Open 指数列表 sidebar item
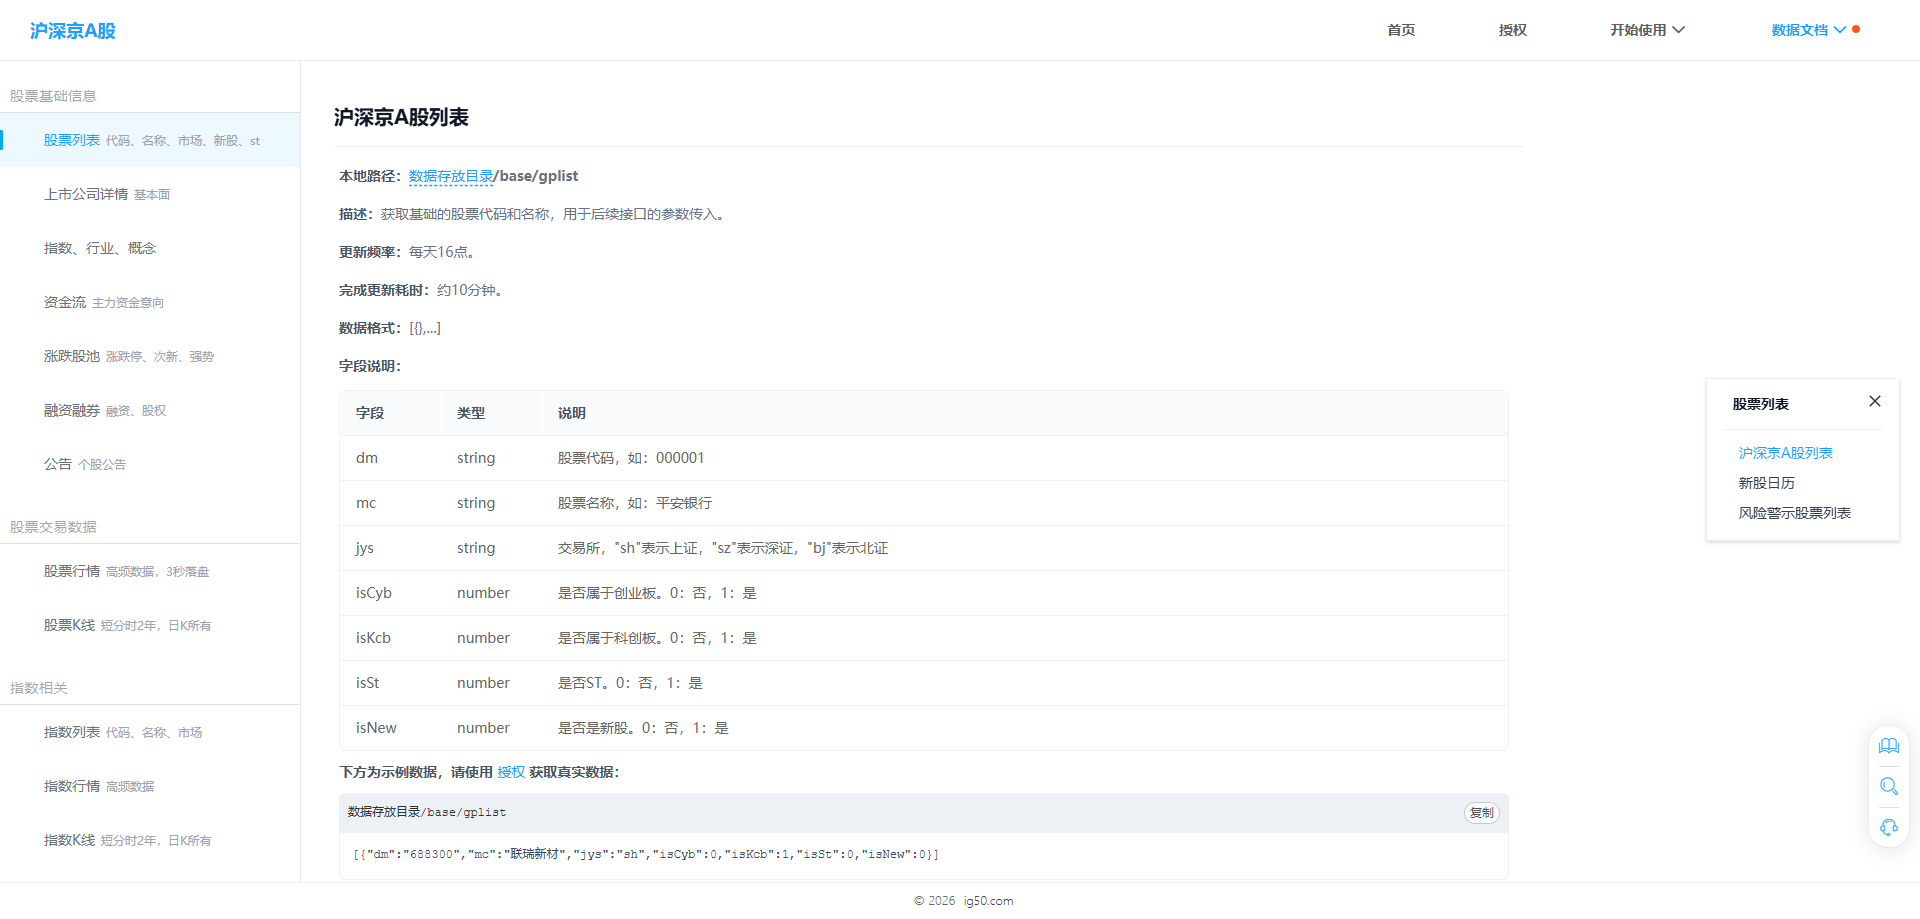Screen dimensions: 1920x919 point(150,732)
